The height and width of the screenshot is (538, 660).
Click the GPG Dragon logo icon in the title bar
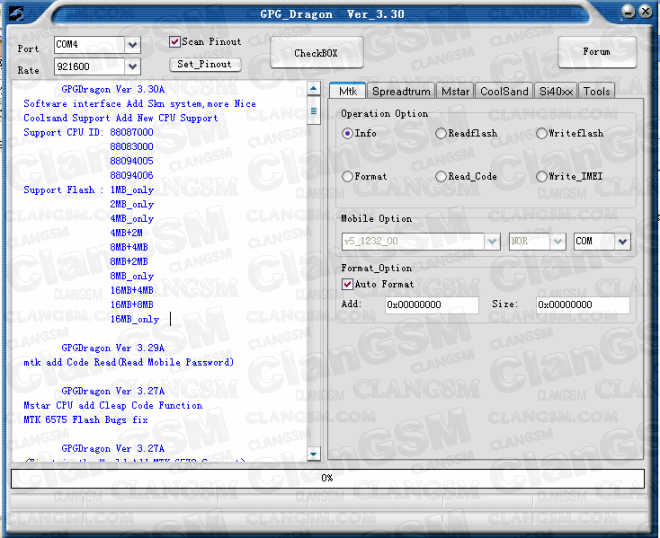point(16,13)
